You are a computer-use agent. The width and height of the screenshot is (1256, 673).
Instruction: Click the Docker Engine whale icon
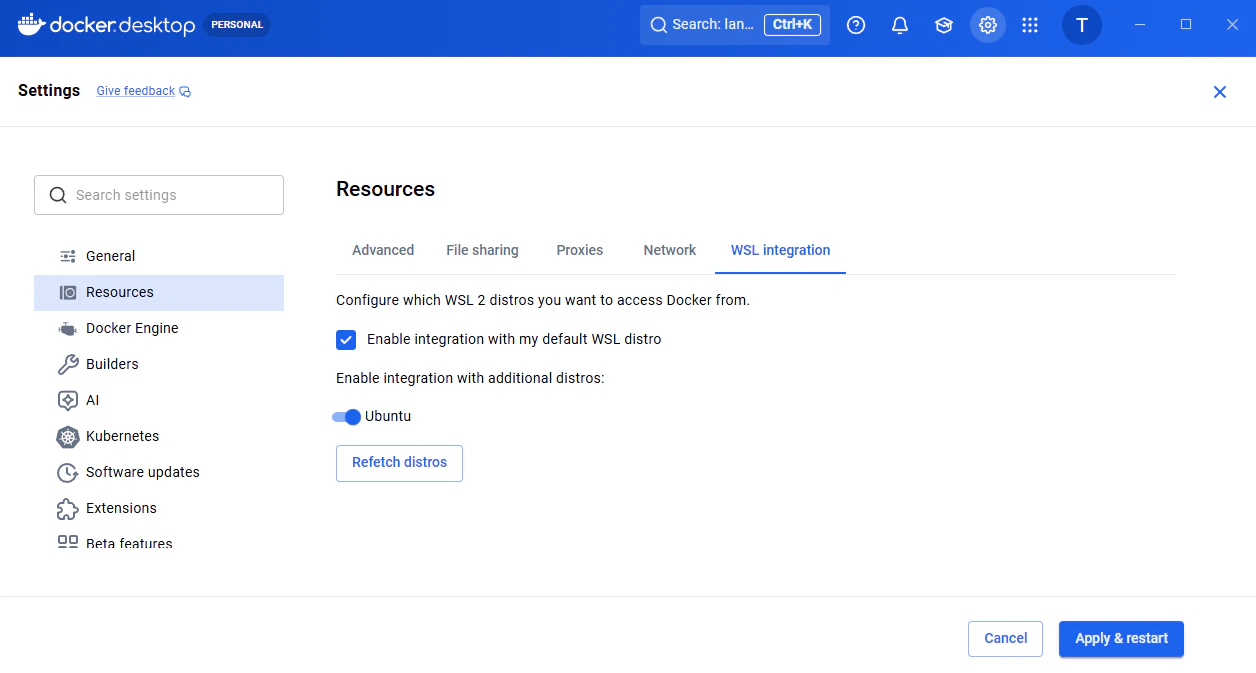click(x=68, y=329)
